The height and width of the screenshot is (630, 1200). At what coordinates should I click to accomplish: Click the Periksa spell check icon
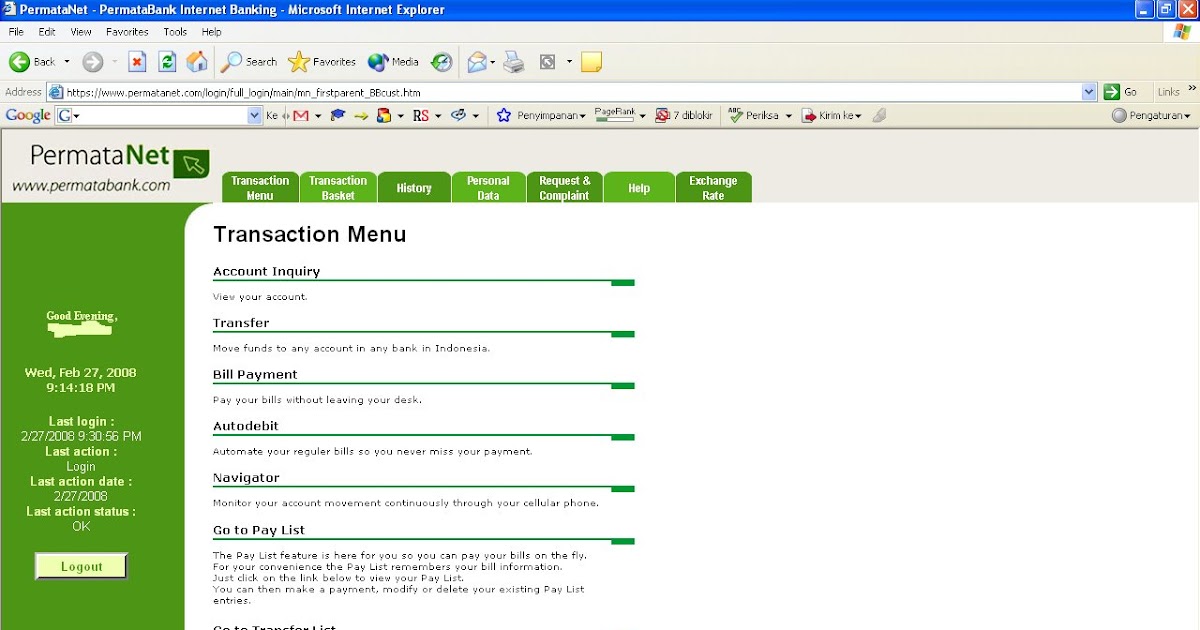(735, 116)
